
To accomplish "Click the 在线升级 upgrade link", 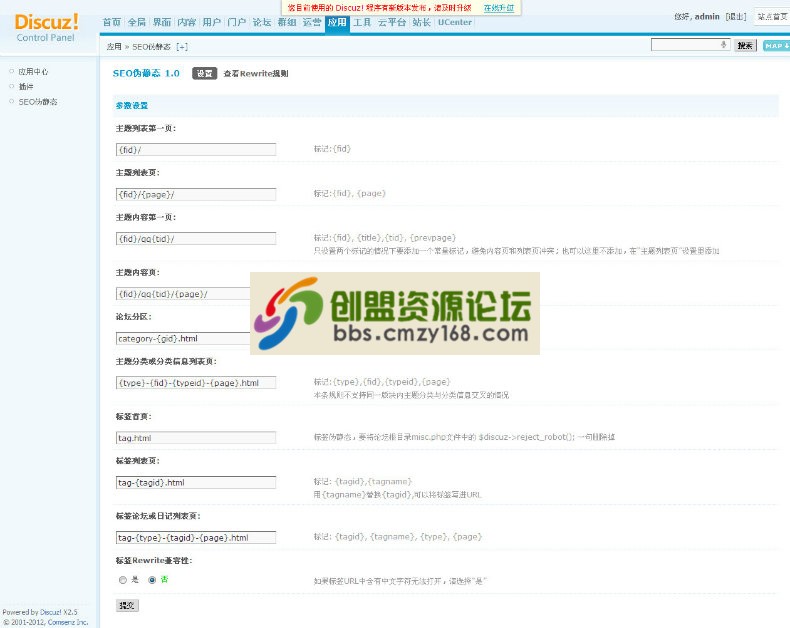I will pos(499,8).
